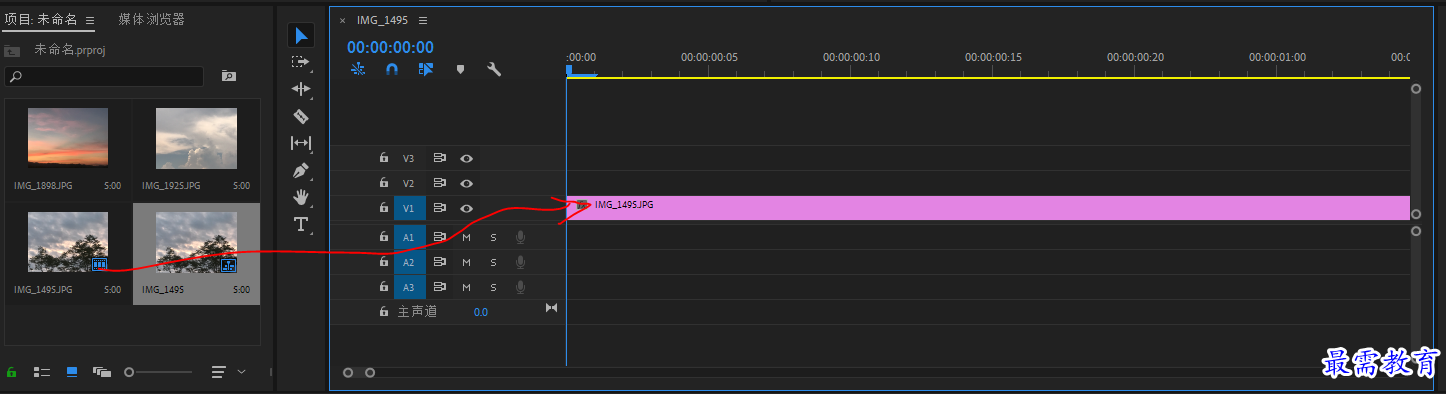Click the timeline playhead marker
This screenshot has width=1446, height=394.
pos(570,71)
